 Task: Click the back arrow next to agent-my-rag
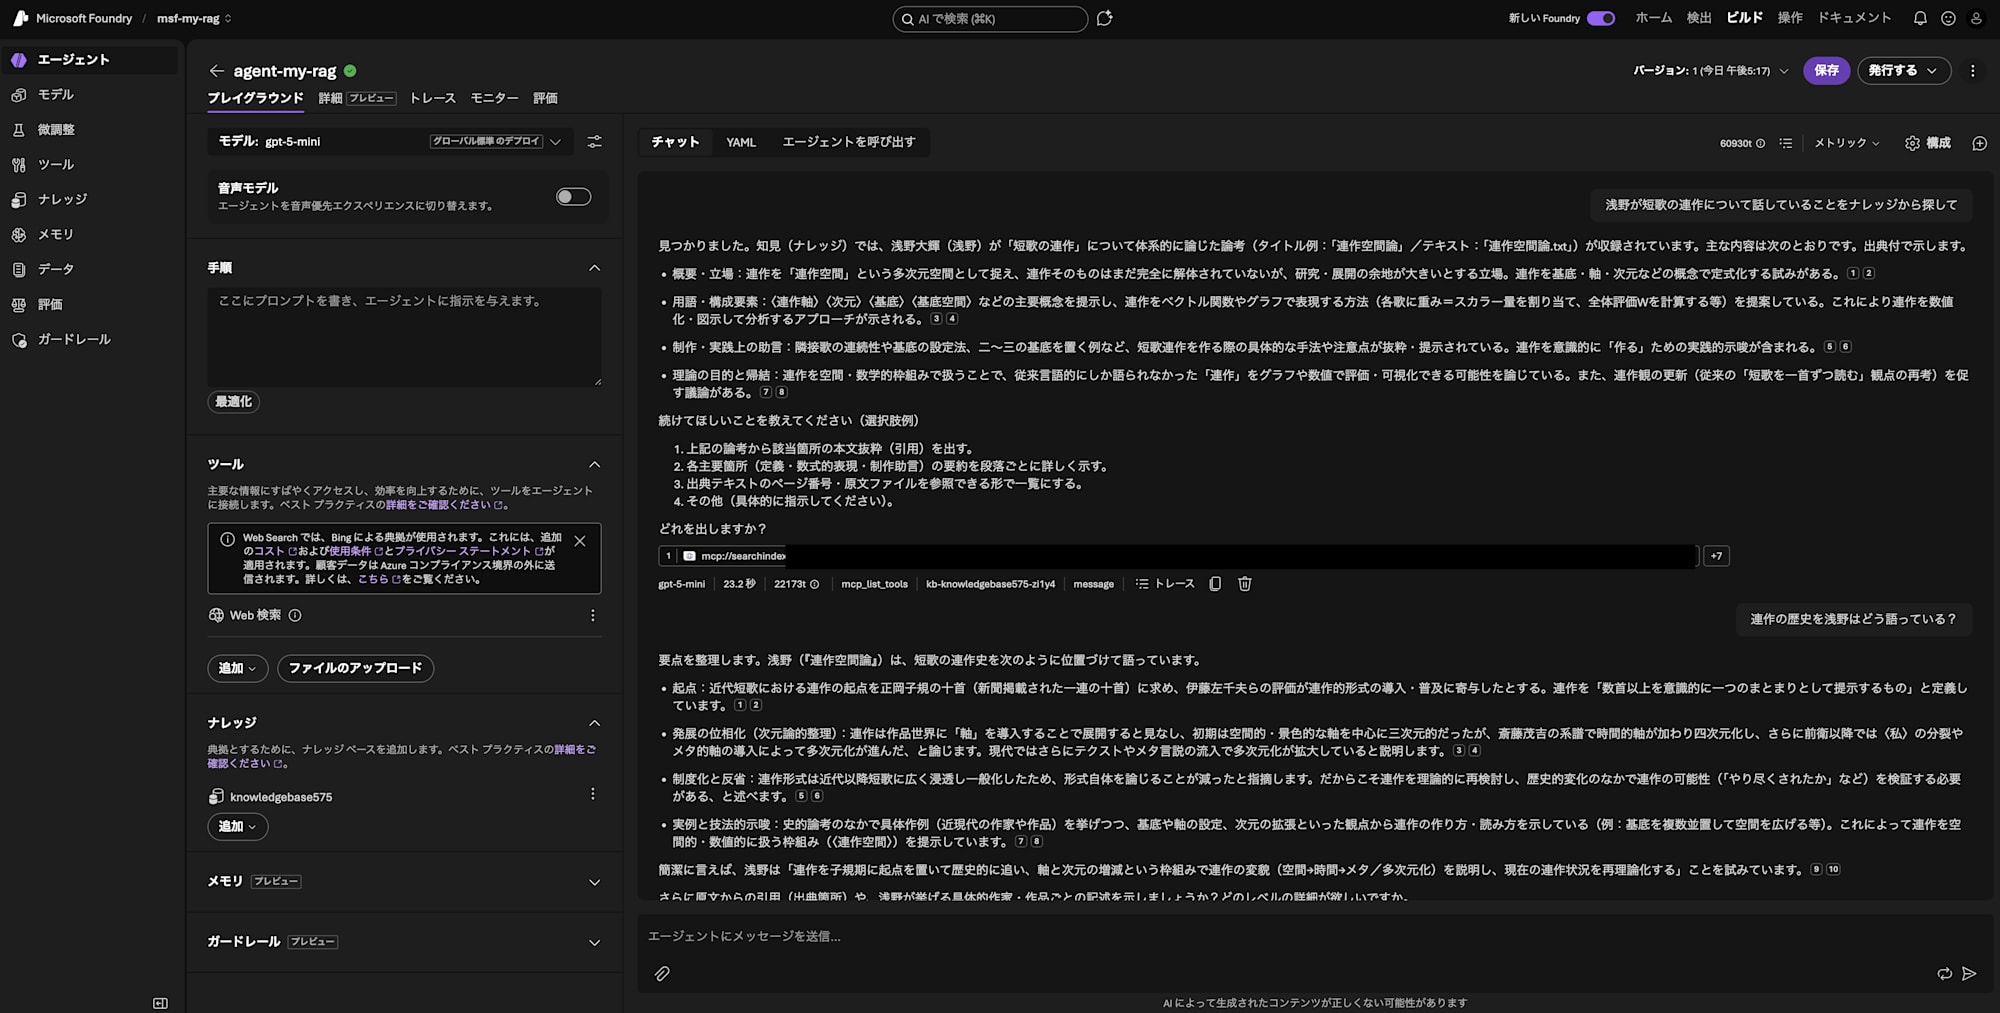tap(216, 71)
